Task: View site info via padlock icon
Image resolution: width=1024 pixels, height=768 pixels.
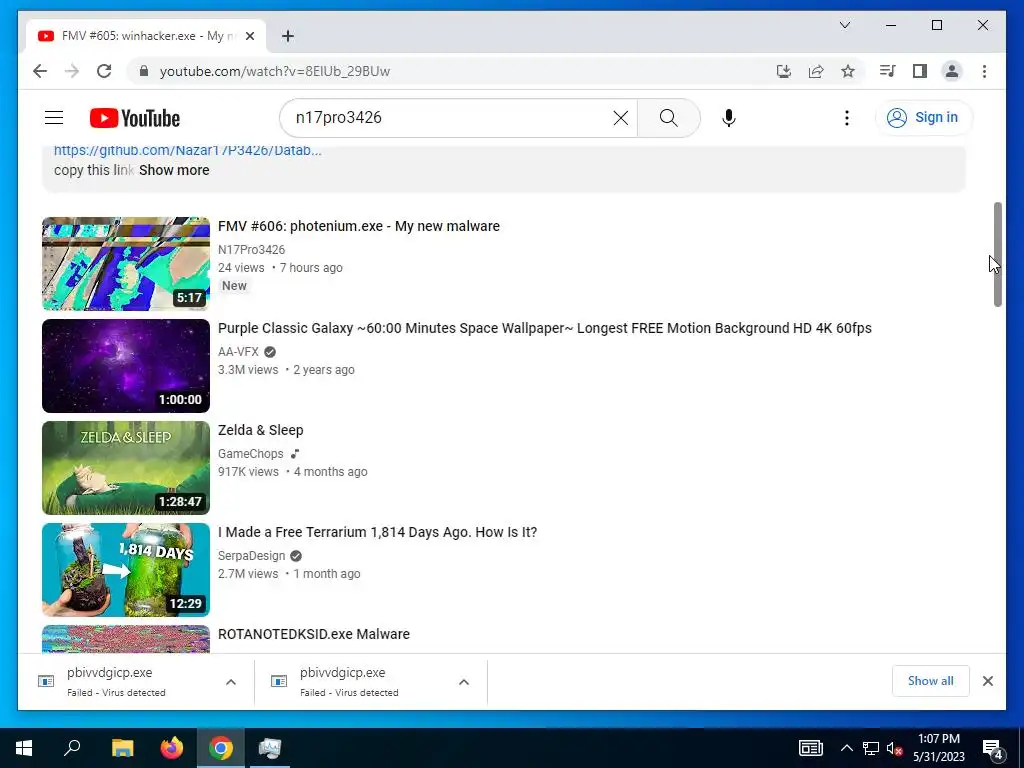Action: click(x=144, y=71)
